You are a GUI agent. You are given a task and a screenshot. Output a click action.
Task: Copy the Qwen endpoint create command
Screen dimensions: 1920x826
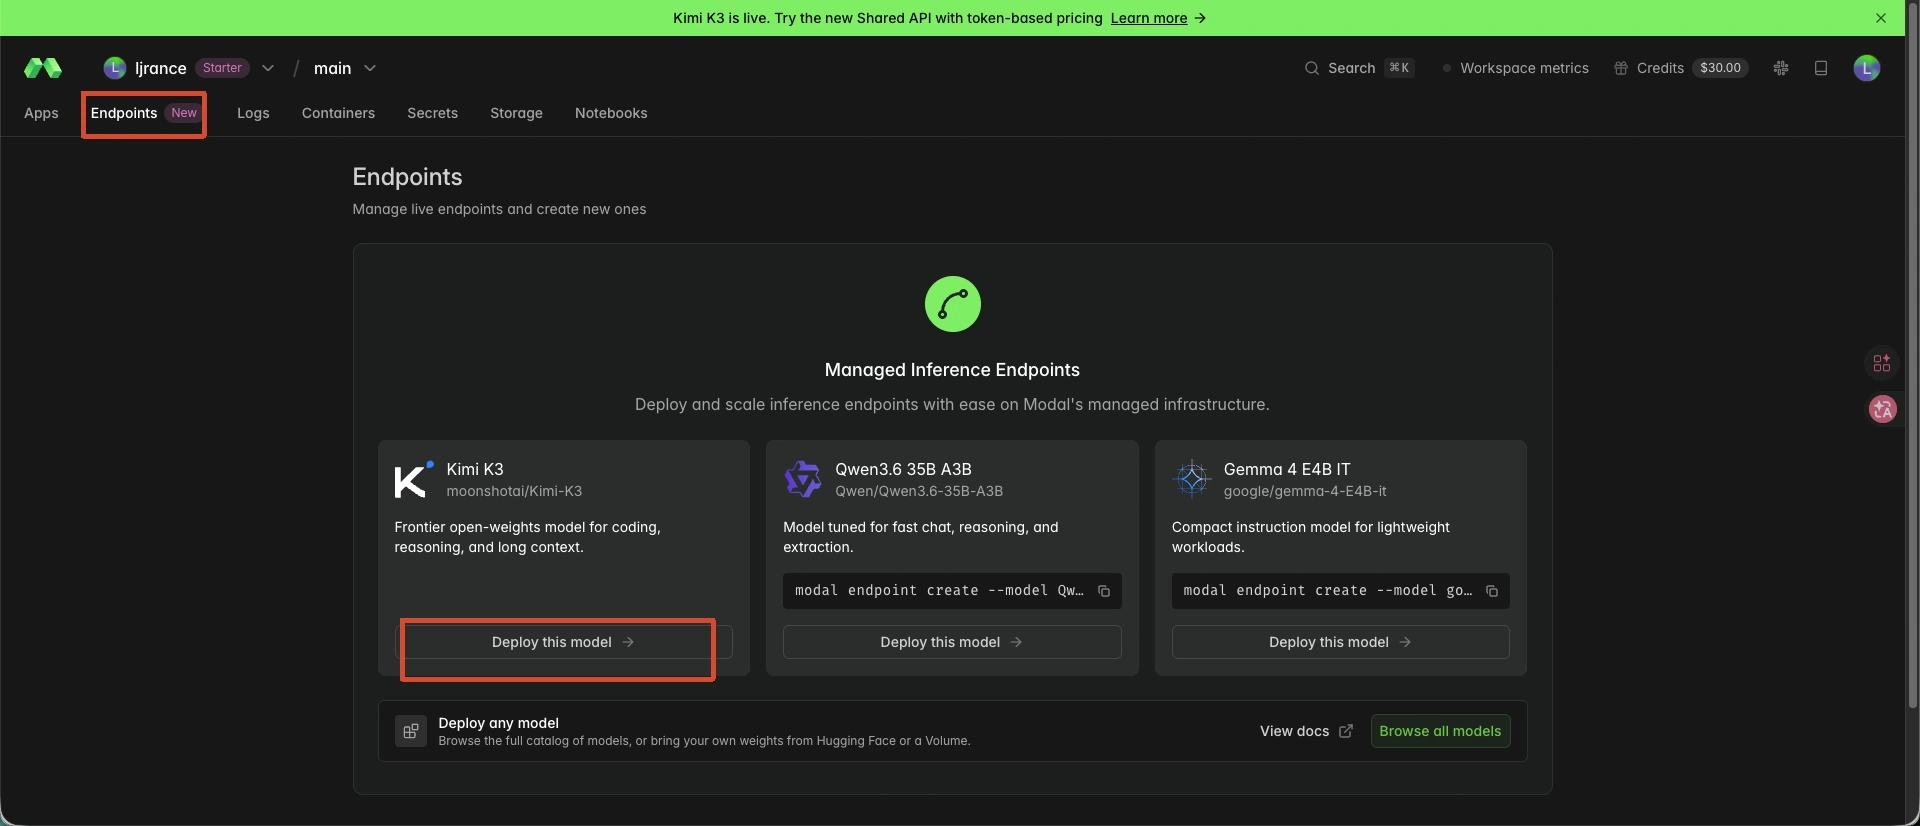tap(1104, 591)
